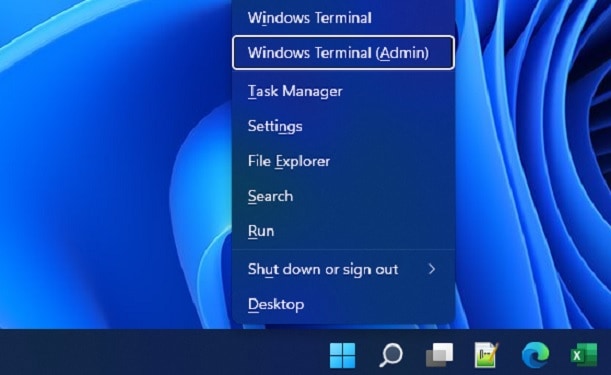The width and height of the screenshot is (611, 375).
Task: Open the Run dialog entry
Action: [343, 231]
